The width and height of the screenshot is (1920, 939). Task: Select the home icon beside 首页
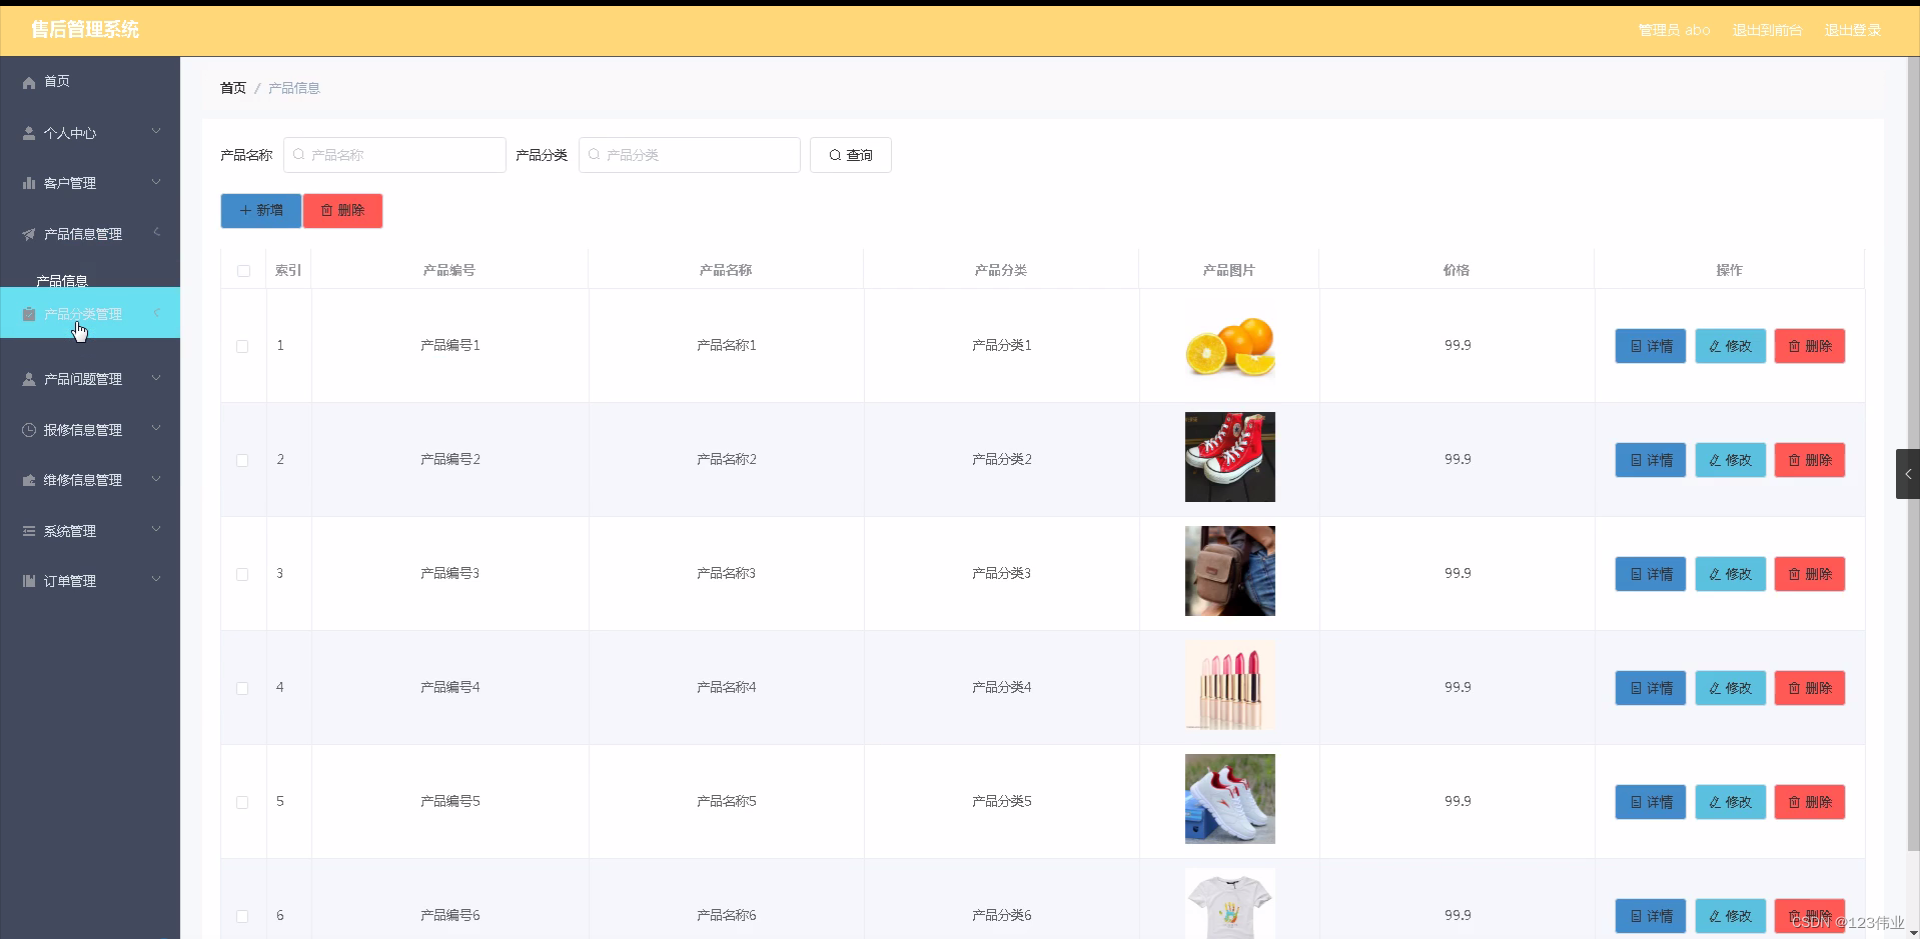tap(28, 82)
